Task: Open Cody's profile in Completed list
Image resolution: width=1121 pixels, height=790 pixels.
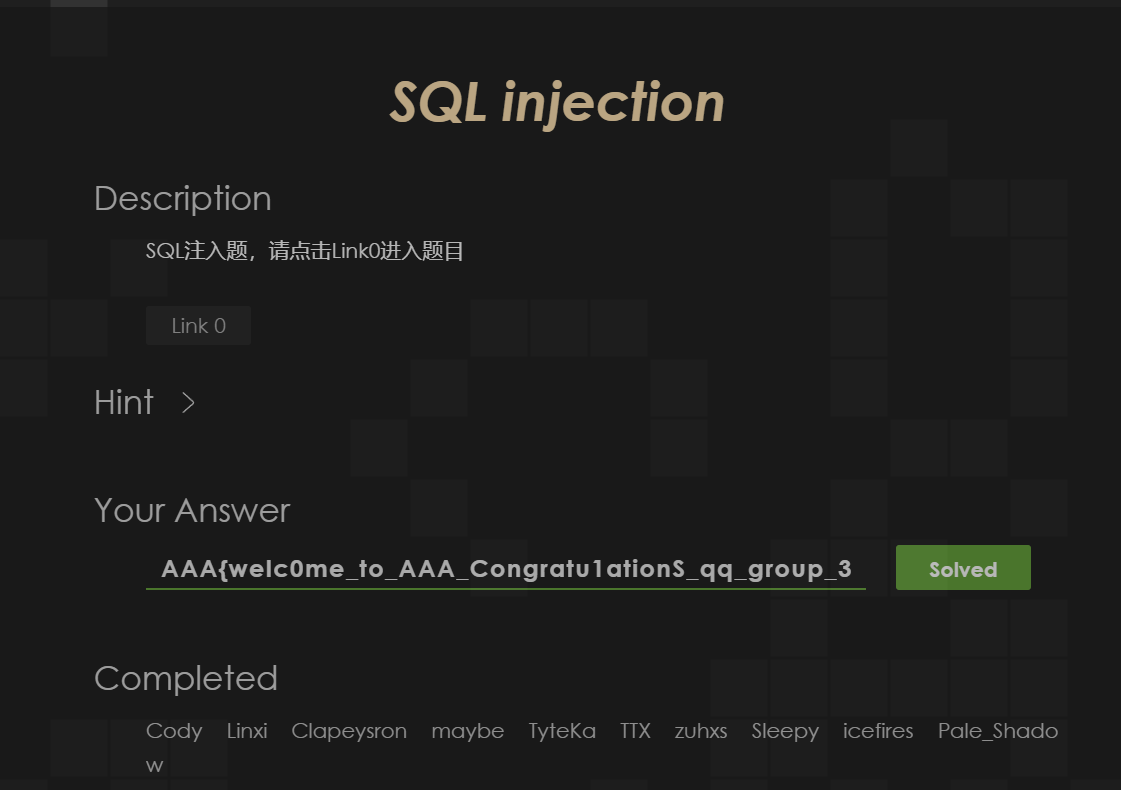Action: tap(174, 731)
